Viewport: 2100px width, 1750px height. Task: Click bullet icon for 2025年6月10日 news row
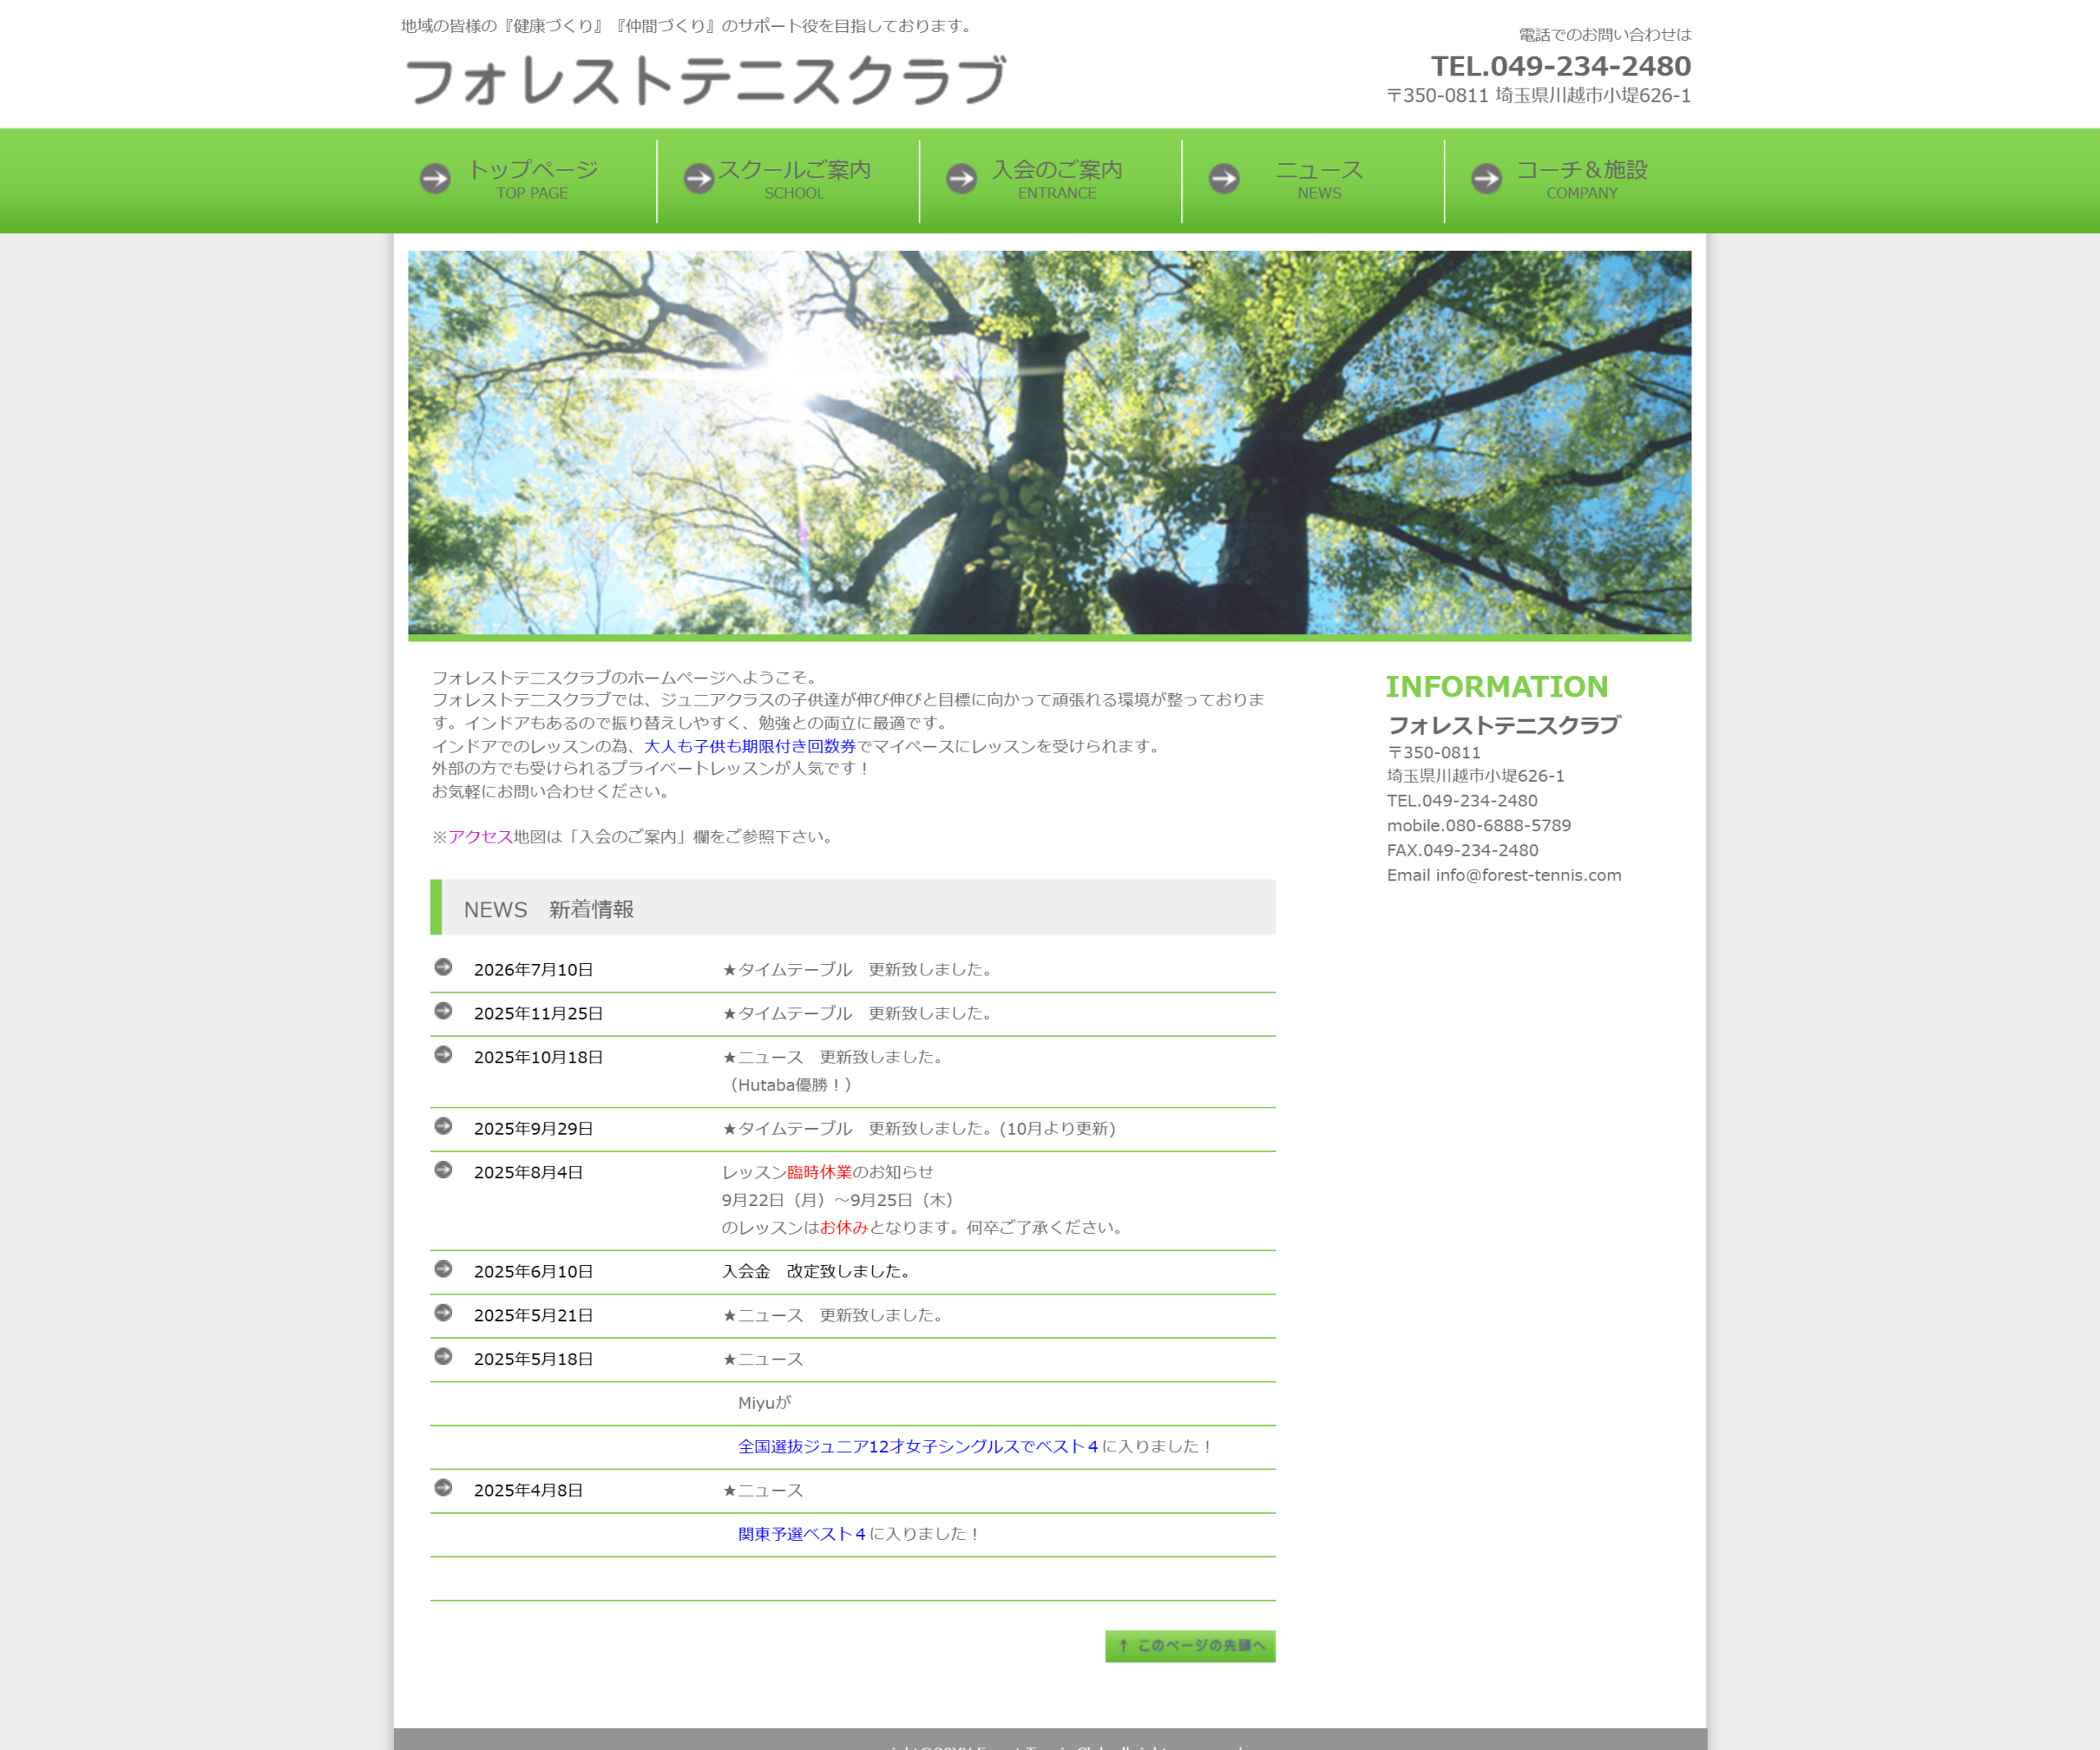coord(443,1269)
